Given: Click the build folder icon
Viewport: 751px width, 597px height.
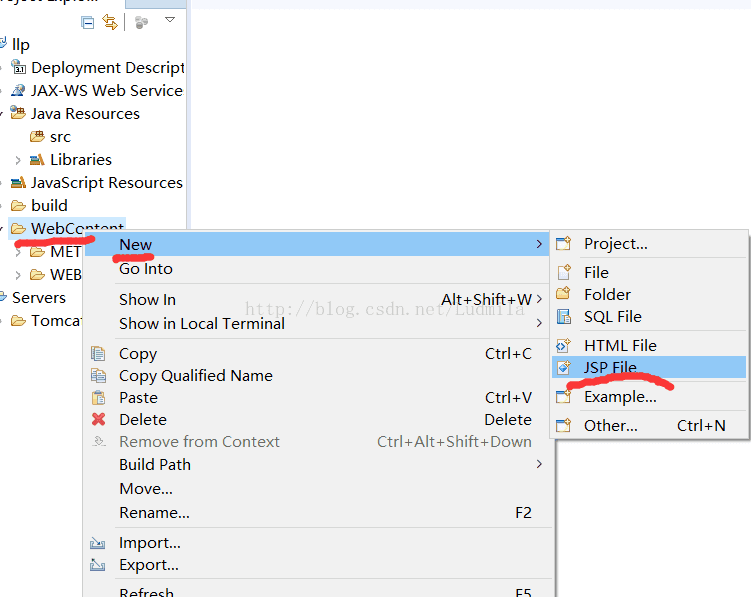Looking at the screenshot, I should 18,206.
